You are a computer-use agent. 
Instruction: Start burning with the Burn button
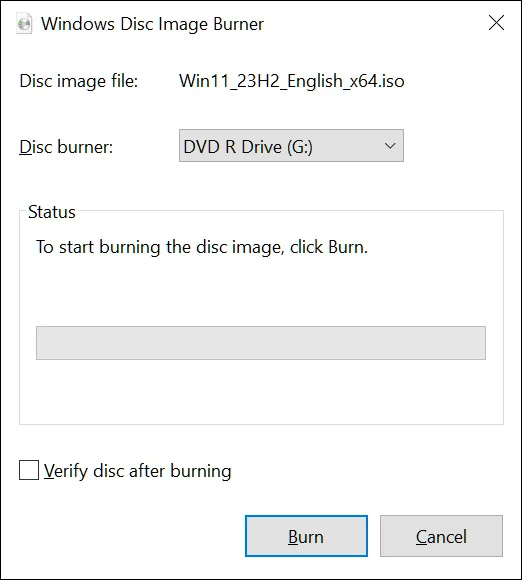306,536
